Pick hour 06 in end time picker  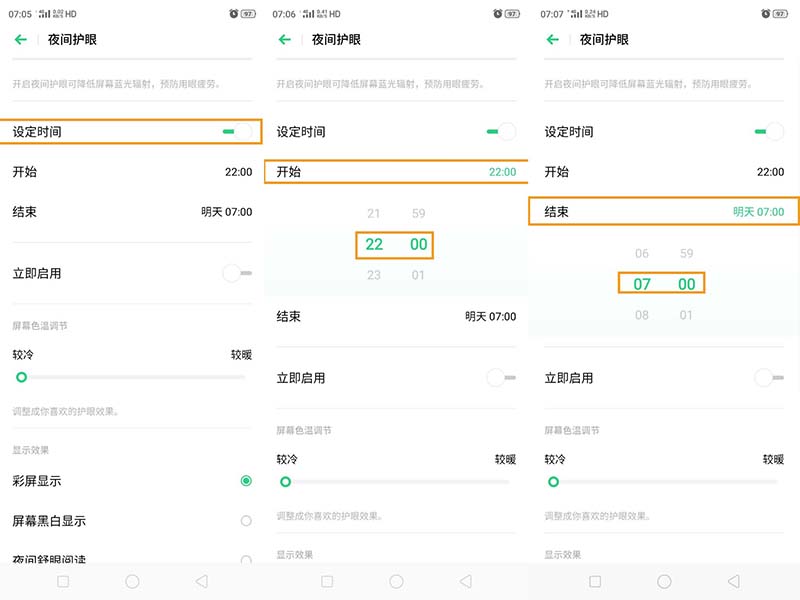point(642,253)
